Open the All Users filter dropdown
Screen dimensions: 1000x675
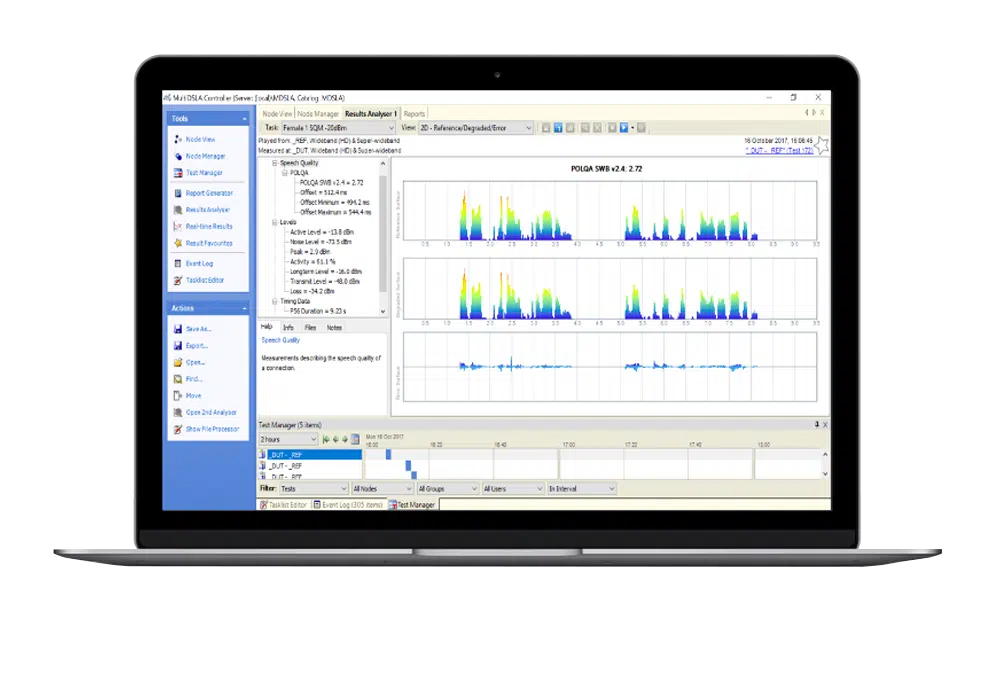tap(513, 489)
